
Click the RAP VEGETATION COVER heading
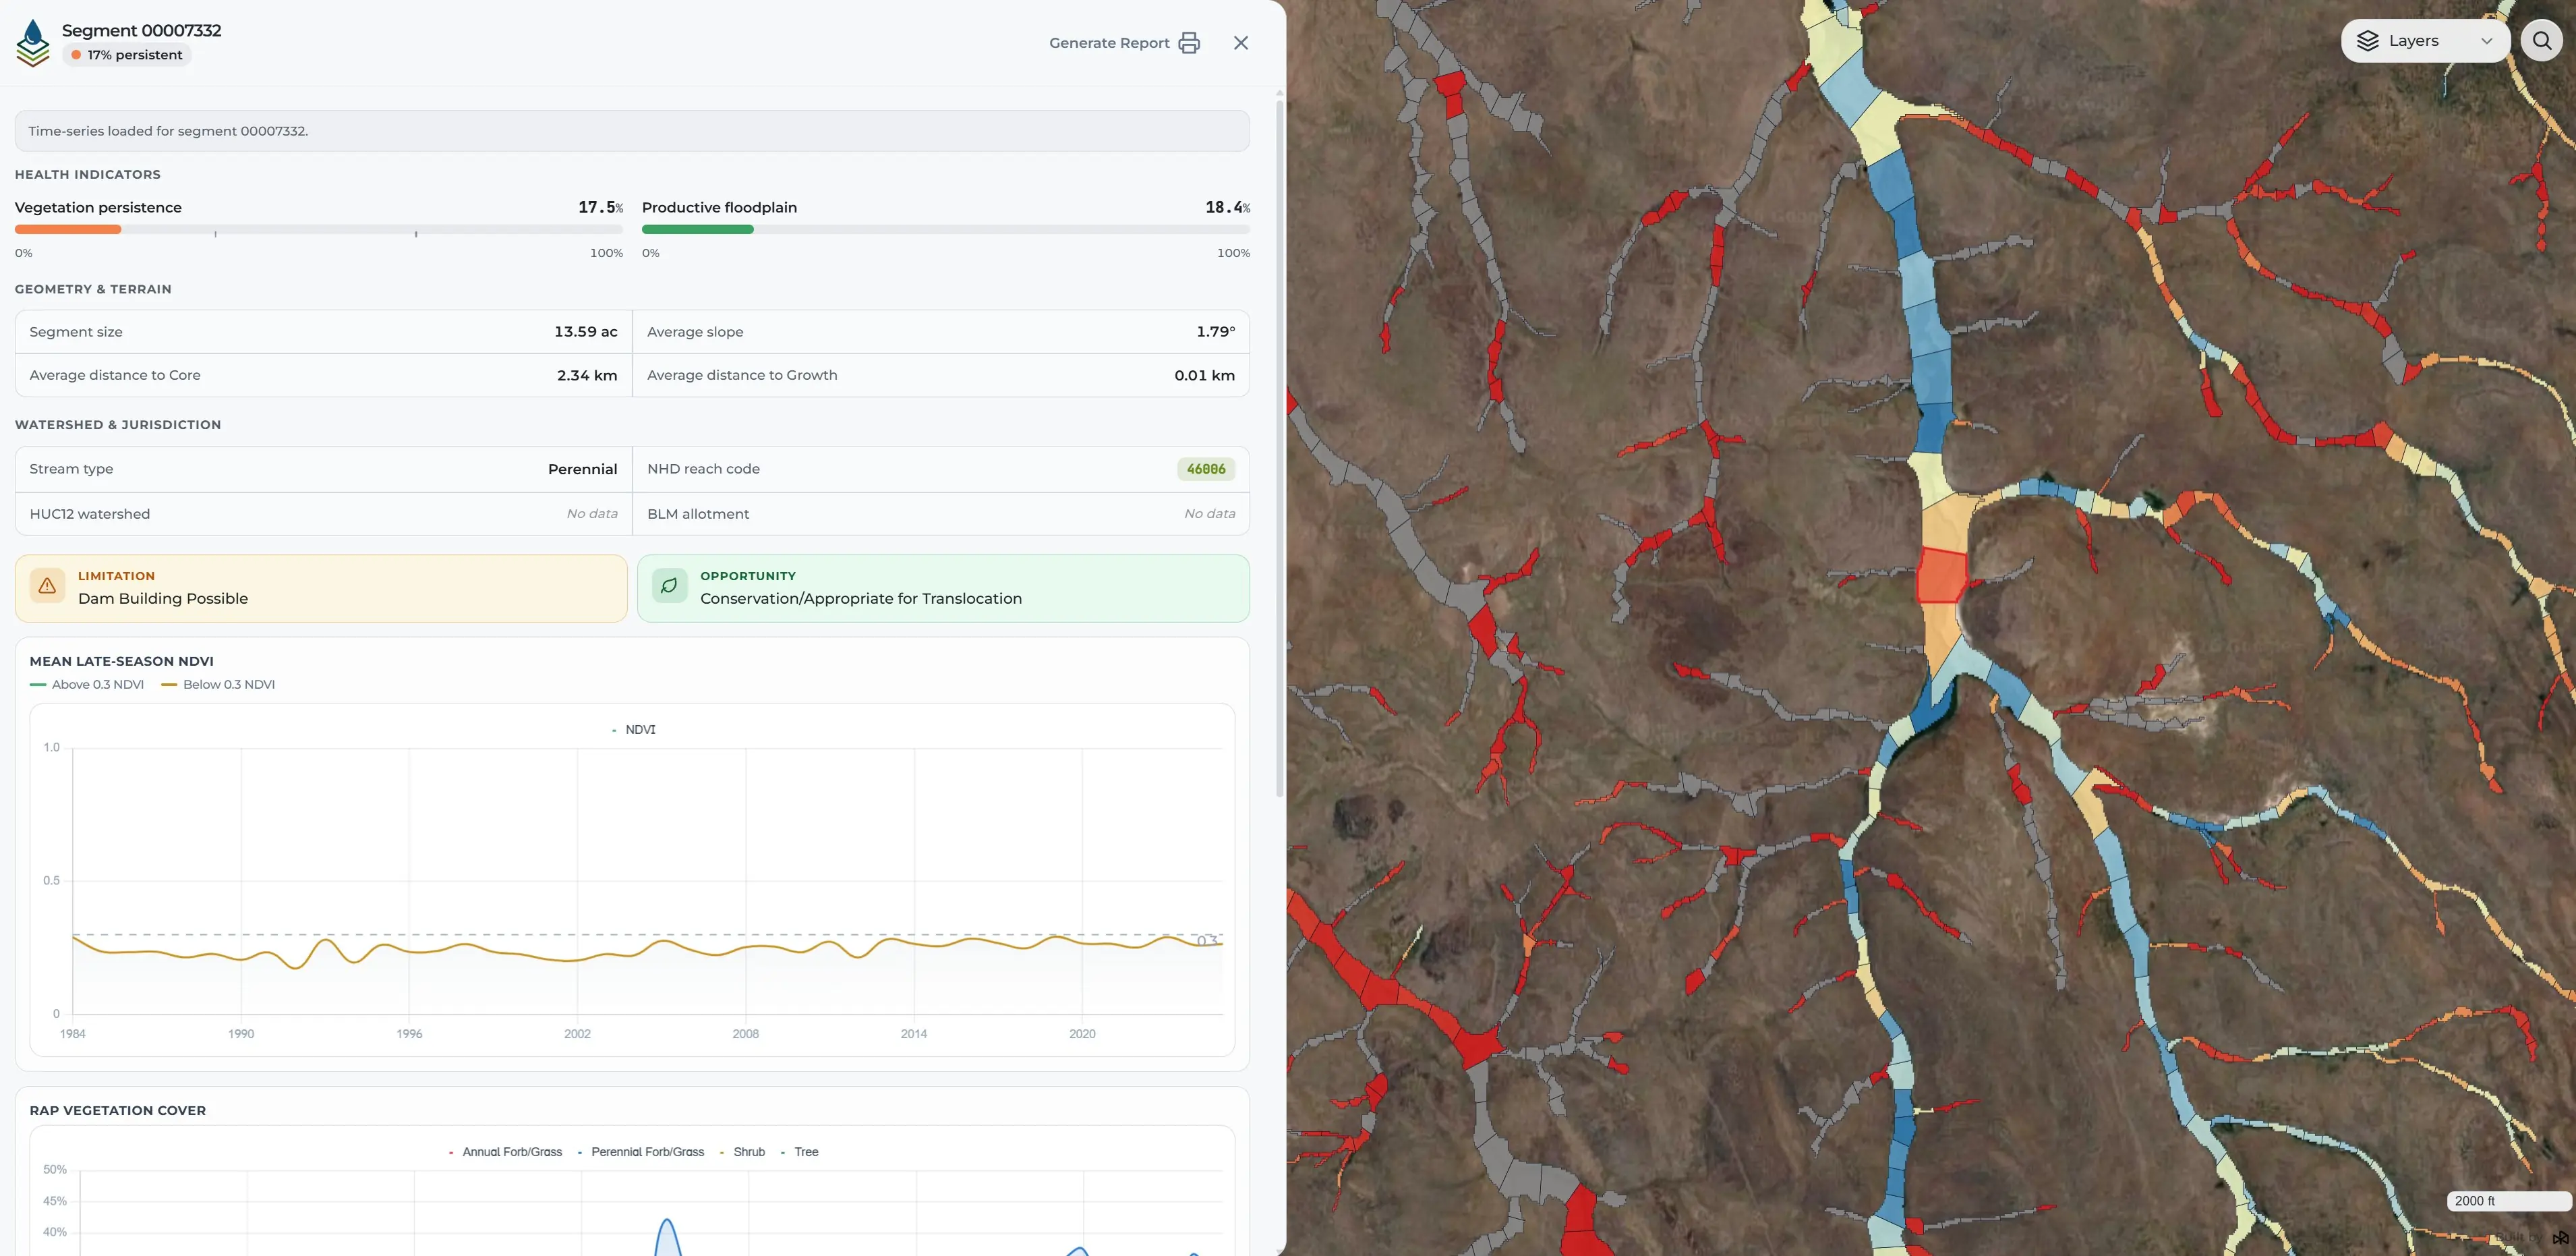[118, 1111]
